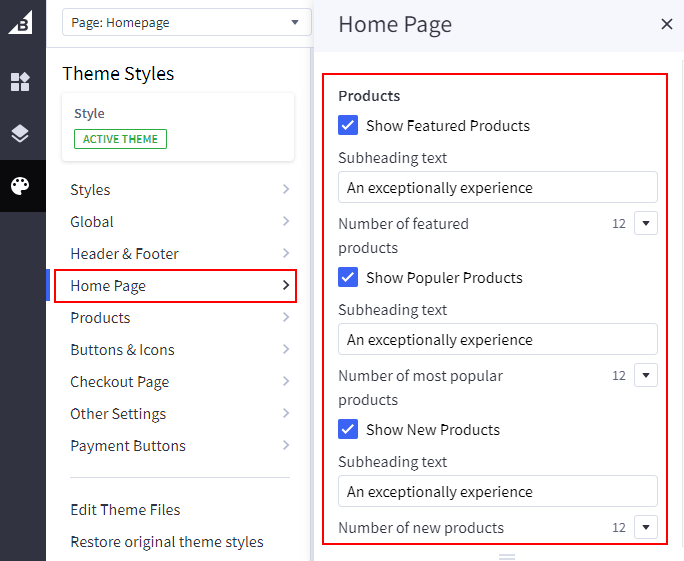The image size is (684, 561).
Task: Close the Home Page panel
Action: (667, 25)
